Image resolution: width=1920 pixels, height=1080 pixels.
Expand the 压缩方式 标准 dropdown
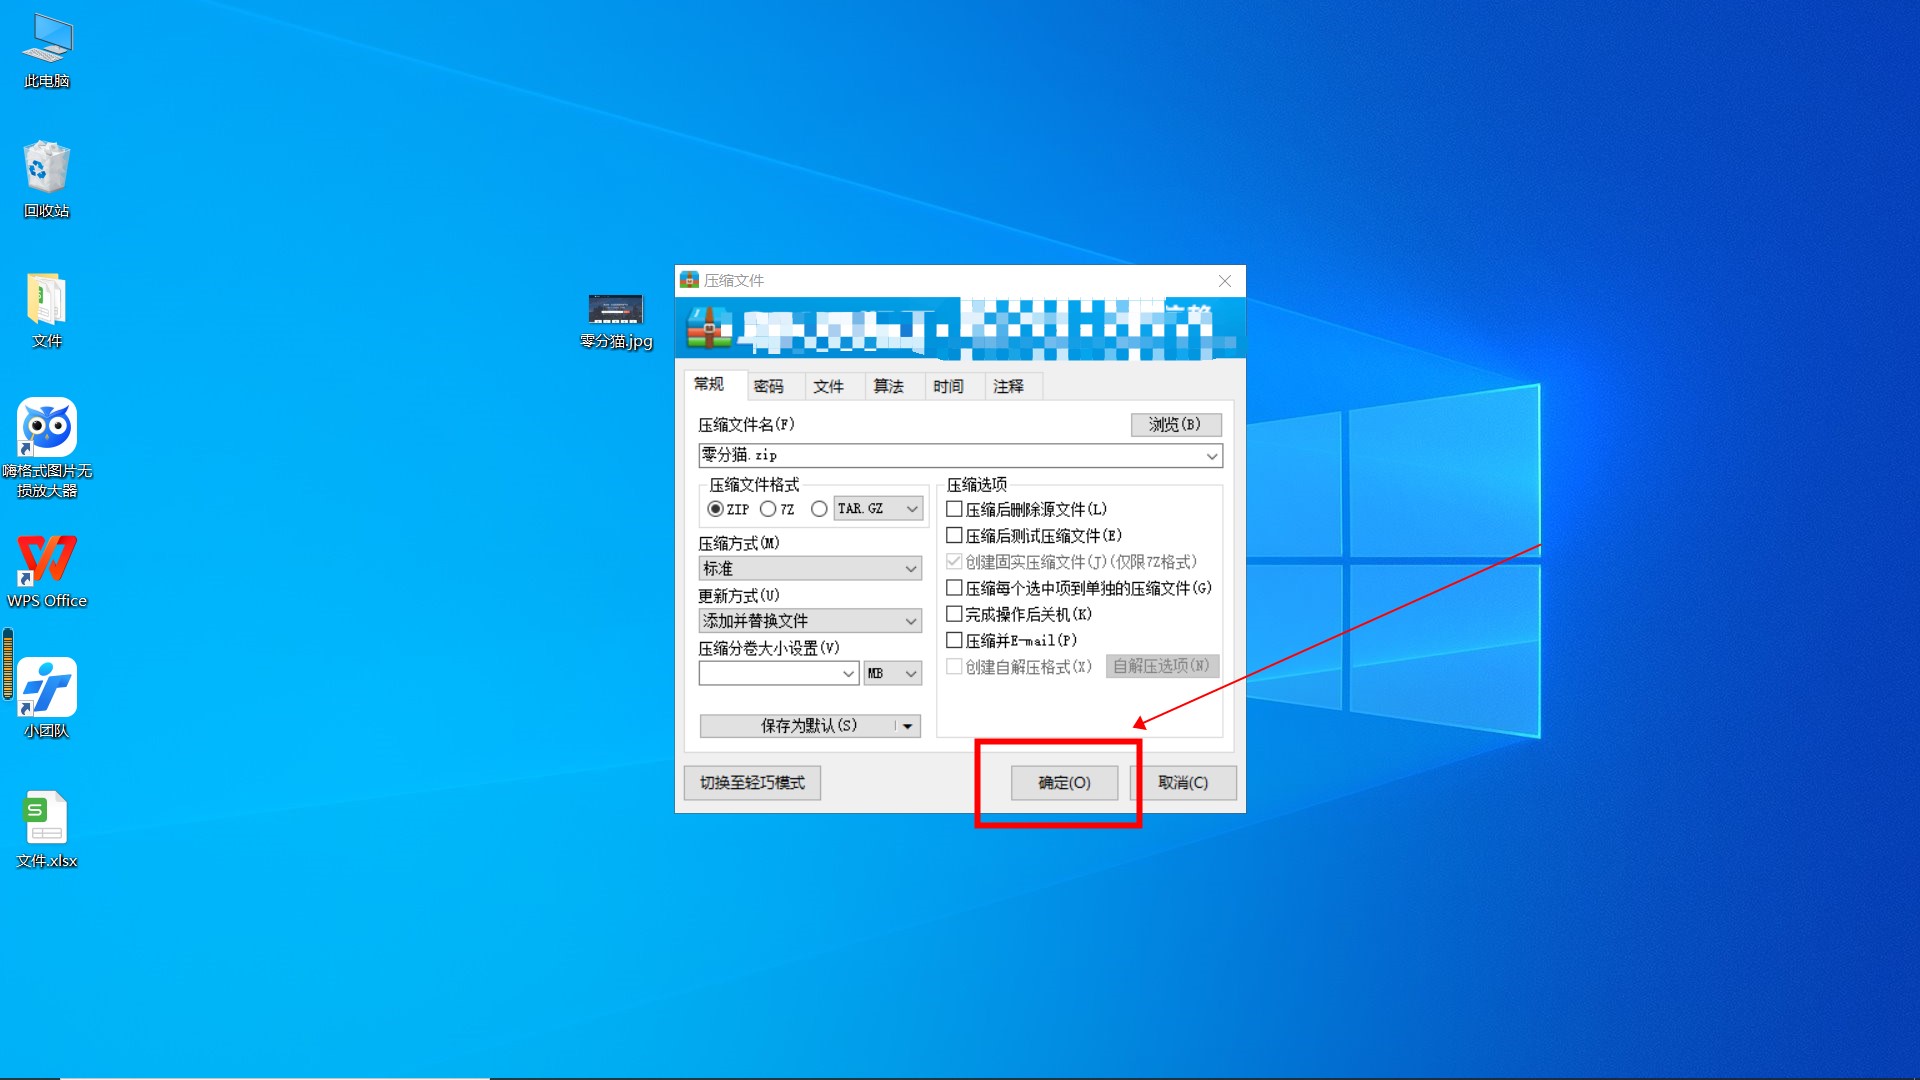click(x=810, y=568)
